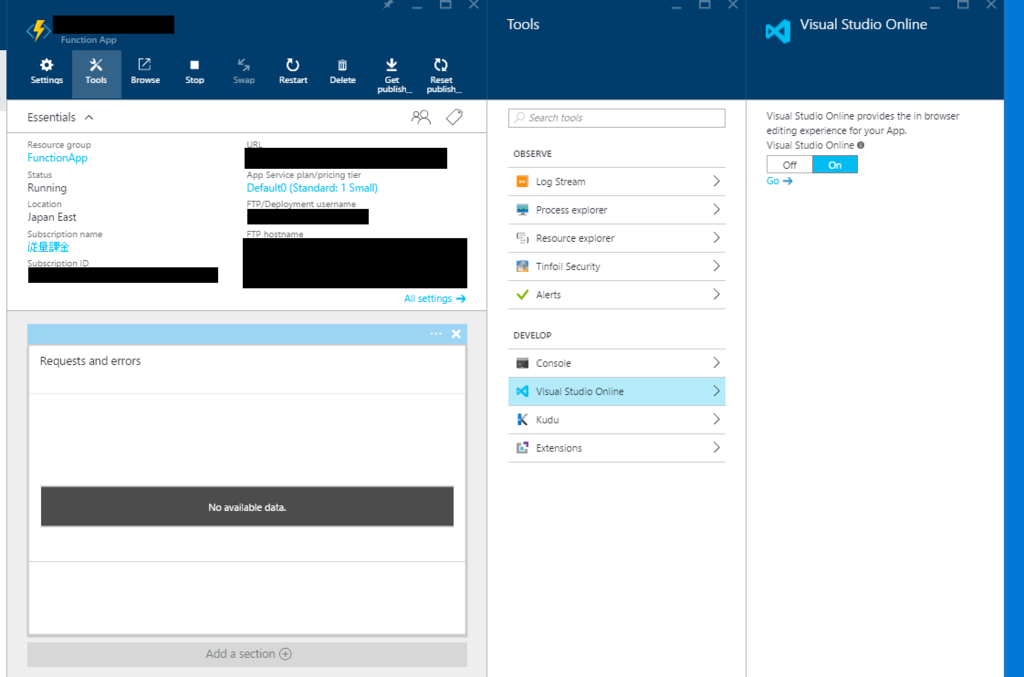Viewport: 1024px width, 677px height.
Task: Expand the Resource explorer chevron
Action: point(716,238)
